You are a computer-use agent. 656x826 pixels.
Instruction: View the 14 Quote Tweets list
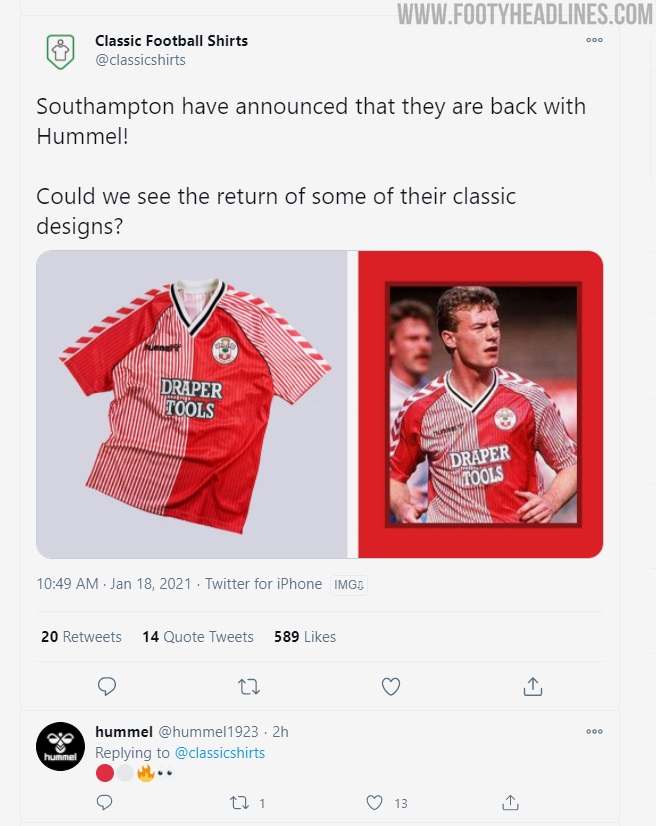(x=197, y=637)
